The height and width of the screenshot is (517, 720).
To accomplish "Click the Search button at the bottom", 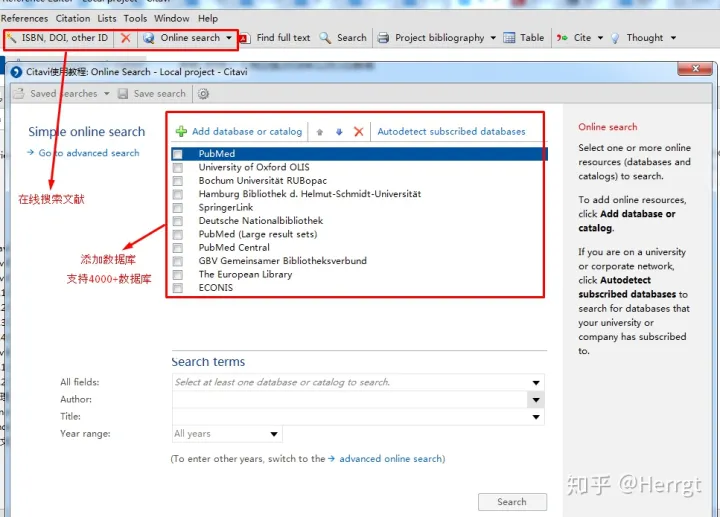I will (x=512, y=502).
